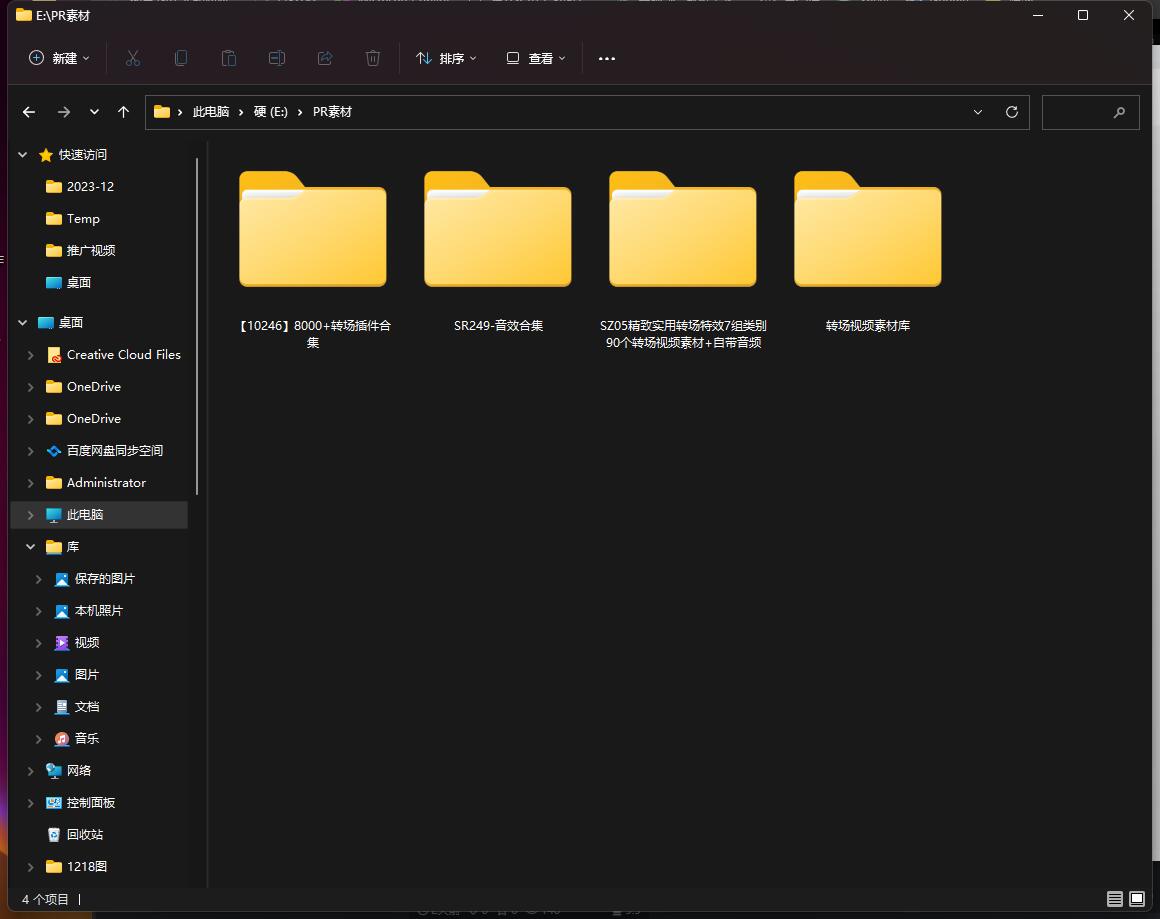Click the Cut scissors icon
Image resolution: width=1160 pixels, height=919 pixels.
point(133,58)
